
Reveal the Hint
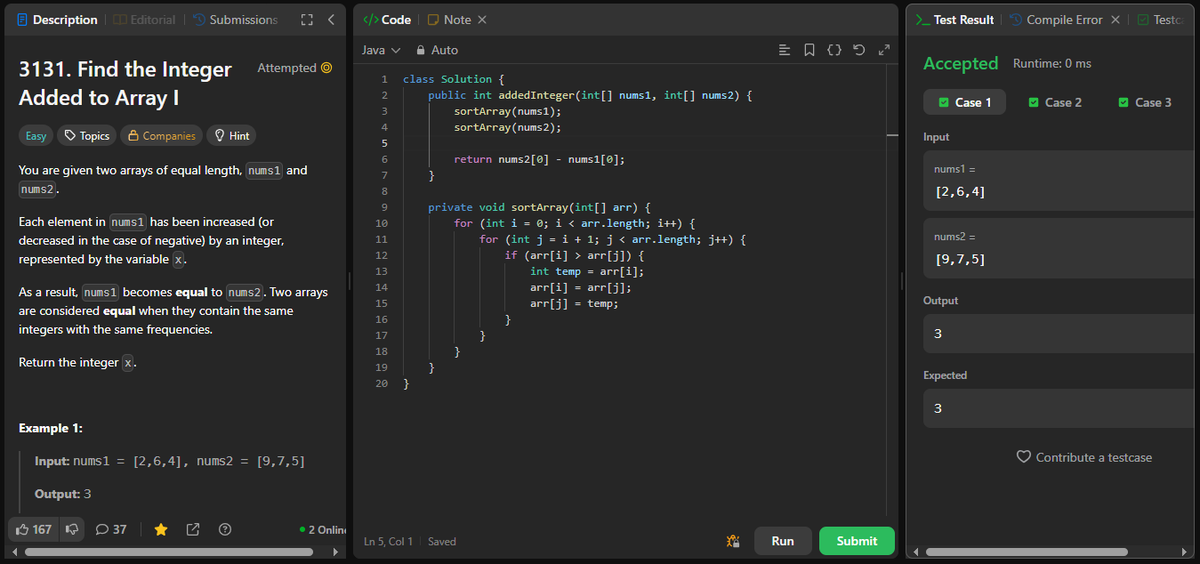point(231,135)
